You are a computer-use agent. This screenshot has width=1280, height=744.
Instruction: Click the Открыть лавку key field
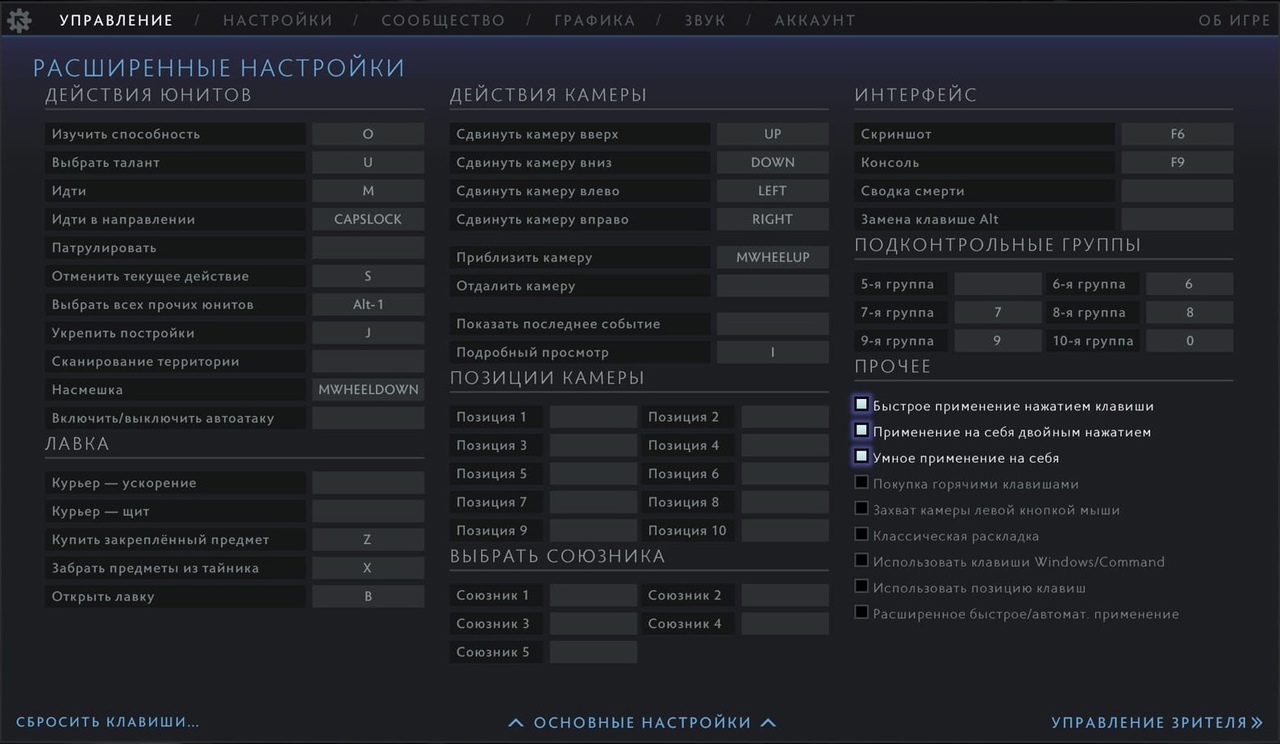click(368, 597)
